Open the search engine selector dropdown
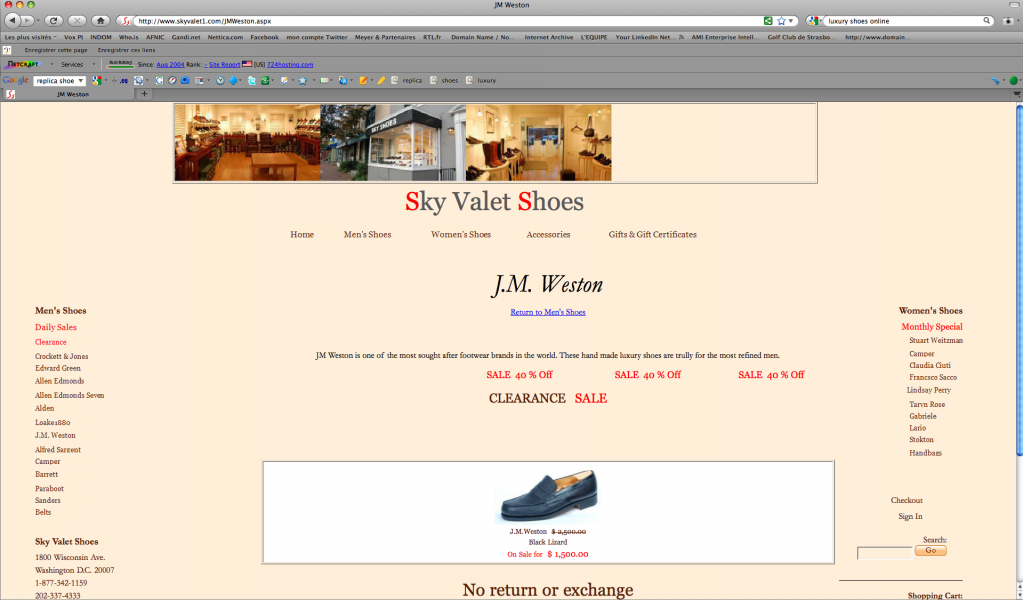 (x=814, y=21)
